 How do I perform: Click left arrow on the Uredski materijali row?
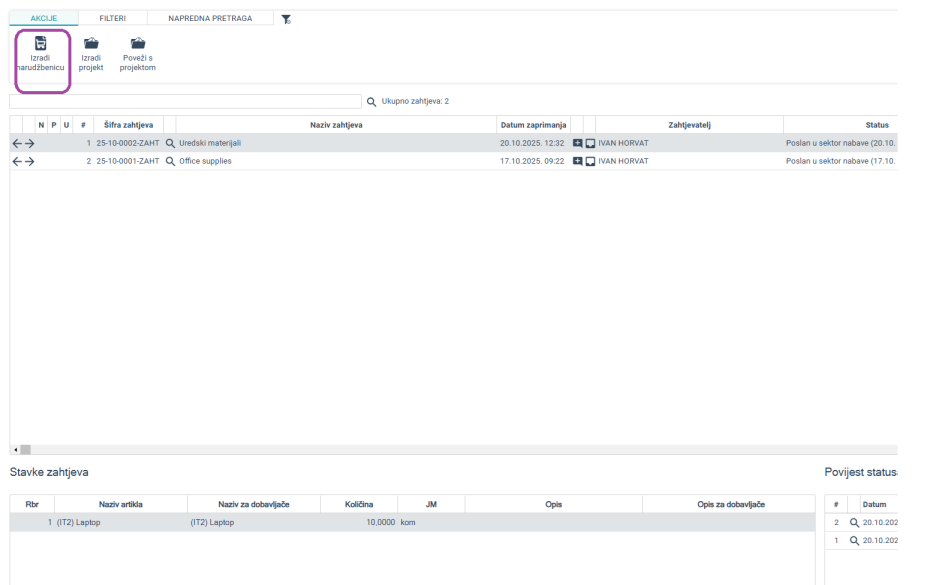[16, 143]
